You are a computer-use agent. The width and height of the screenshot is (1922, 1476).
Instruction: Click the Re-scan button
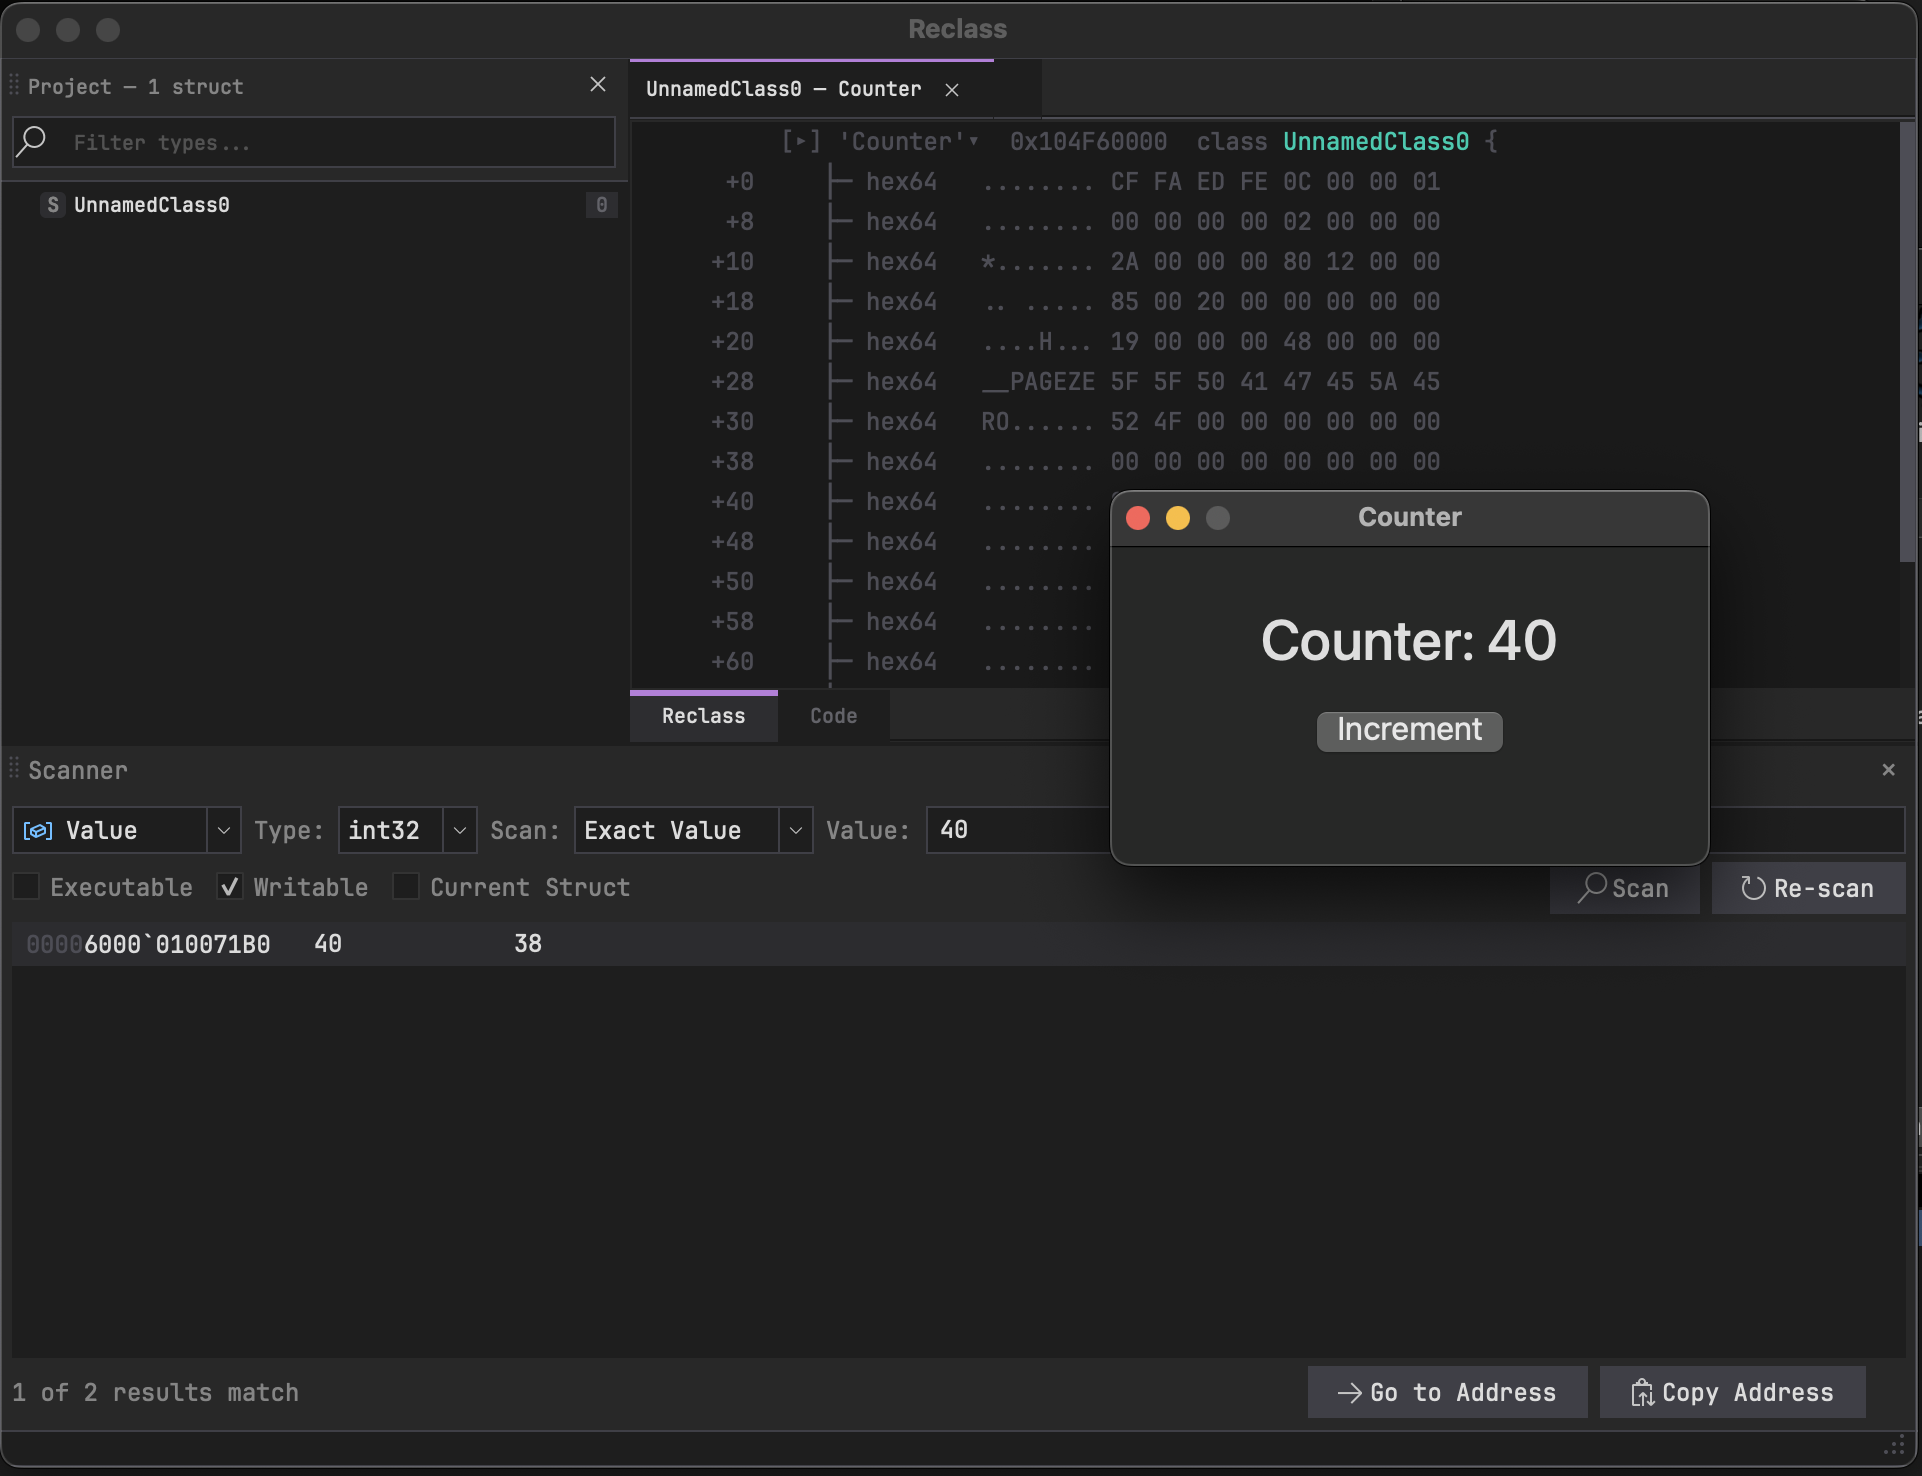point(1808,888)
